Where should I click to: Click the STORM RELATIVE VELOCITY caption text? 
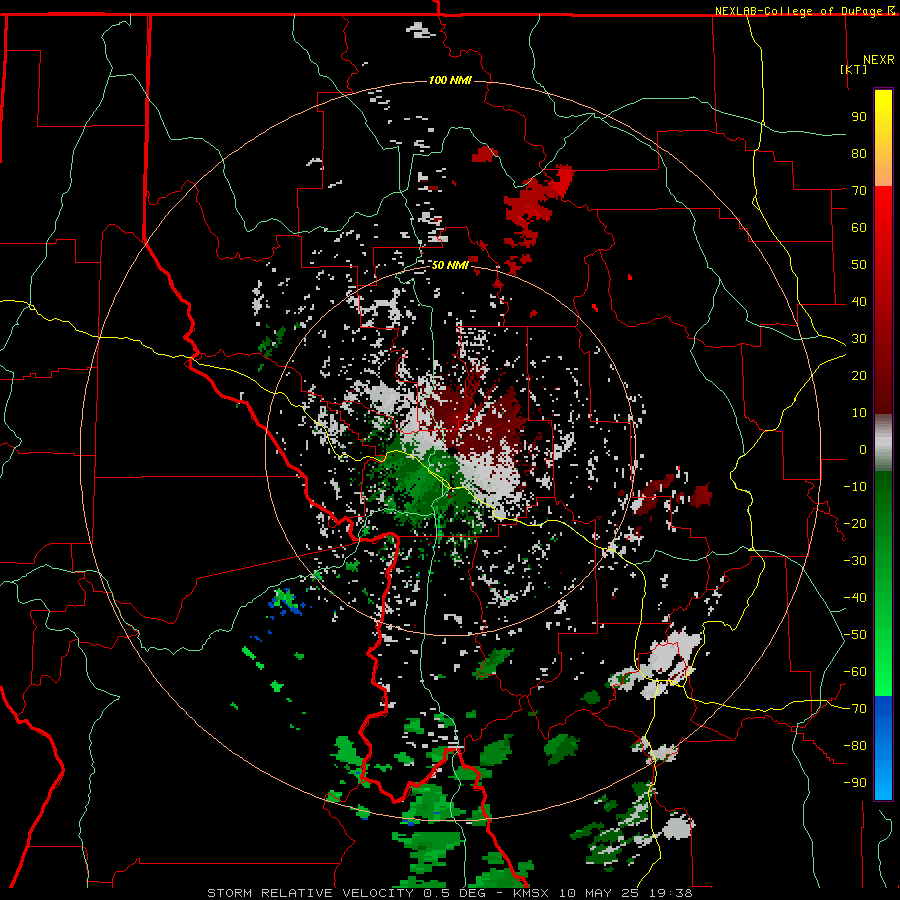[309, 893]
